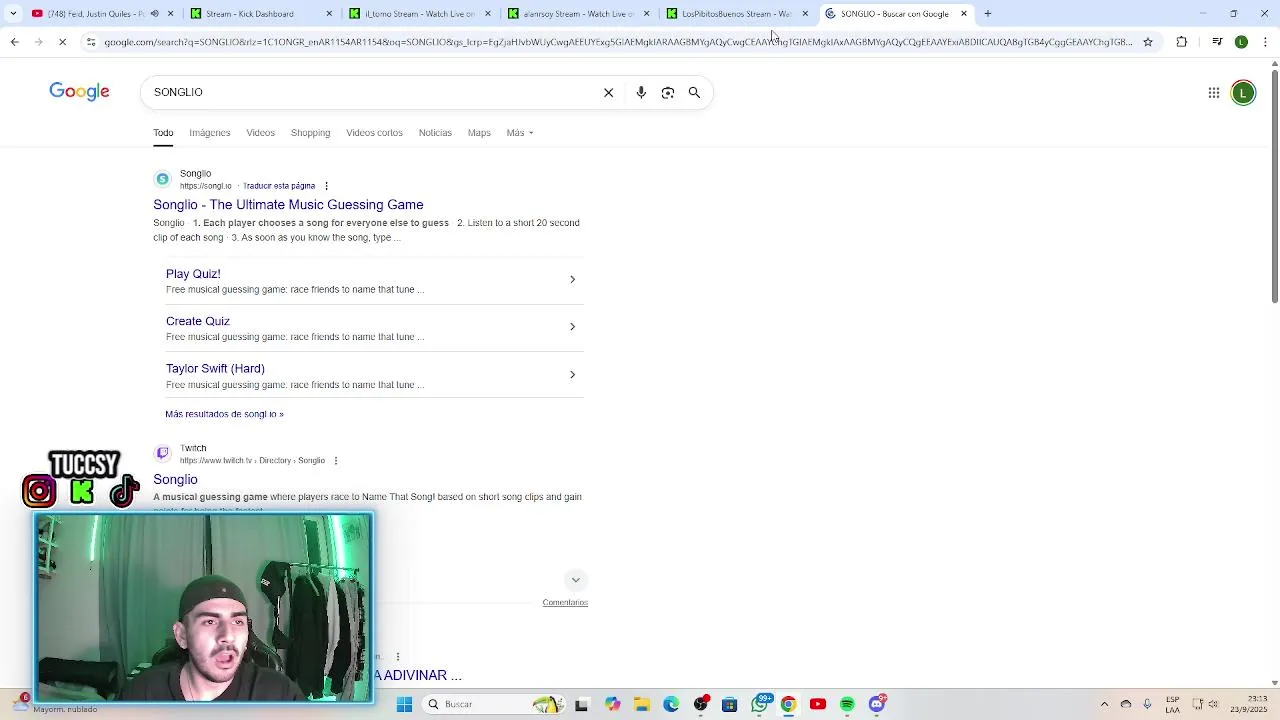The width and height of the screenshot is (1280, 720).
Task: View site information icon in address bar
Action: [91, 42]
